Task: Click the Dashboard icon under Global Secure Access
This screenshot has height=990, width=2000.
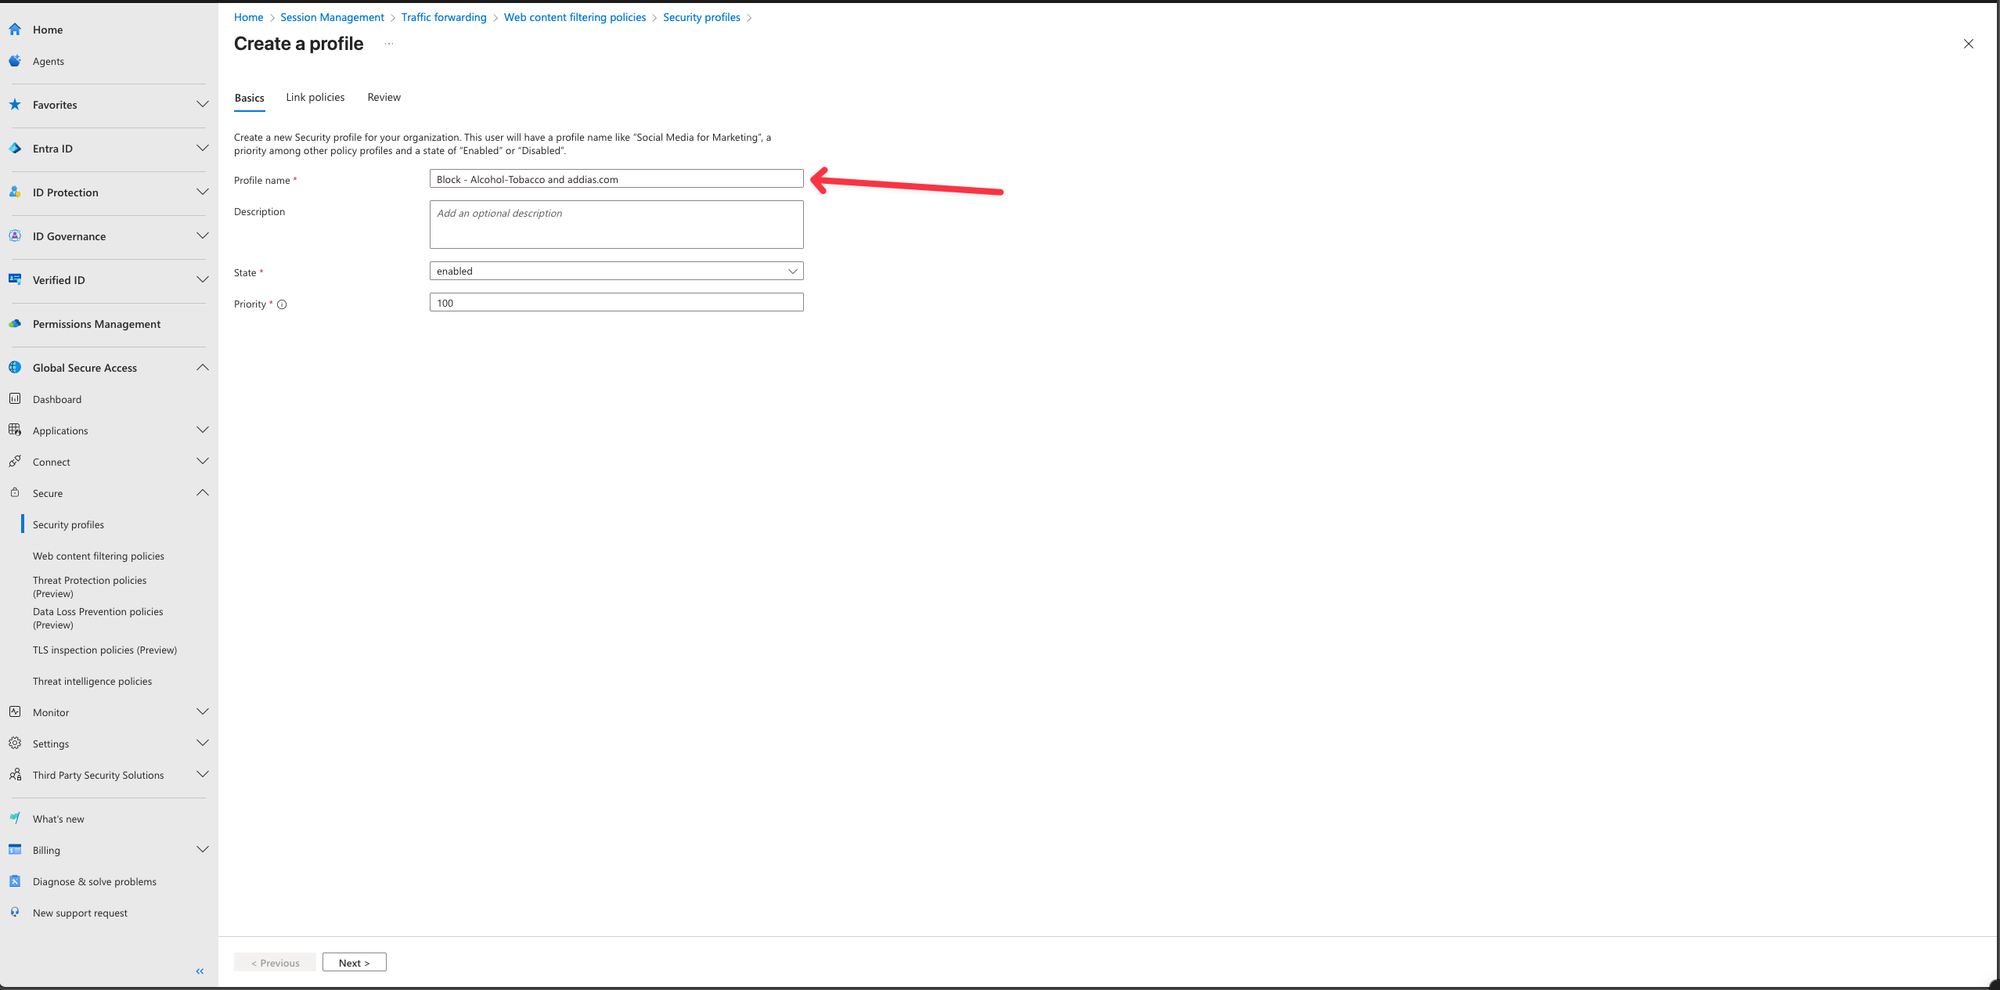Action: pos(15,399)
